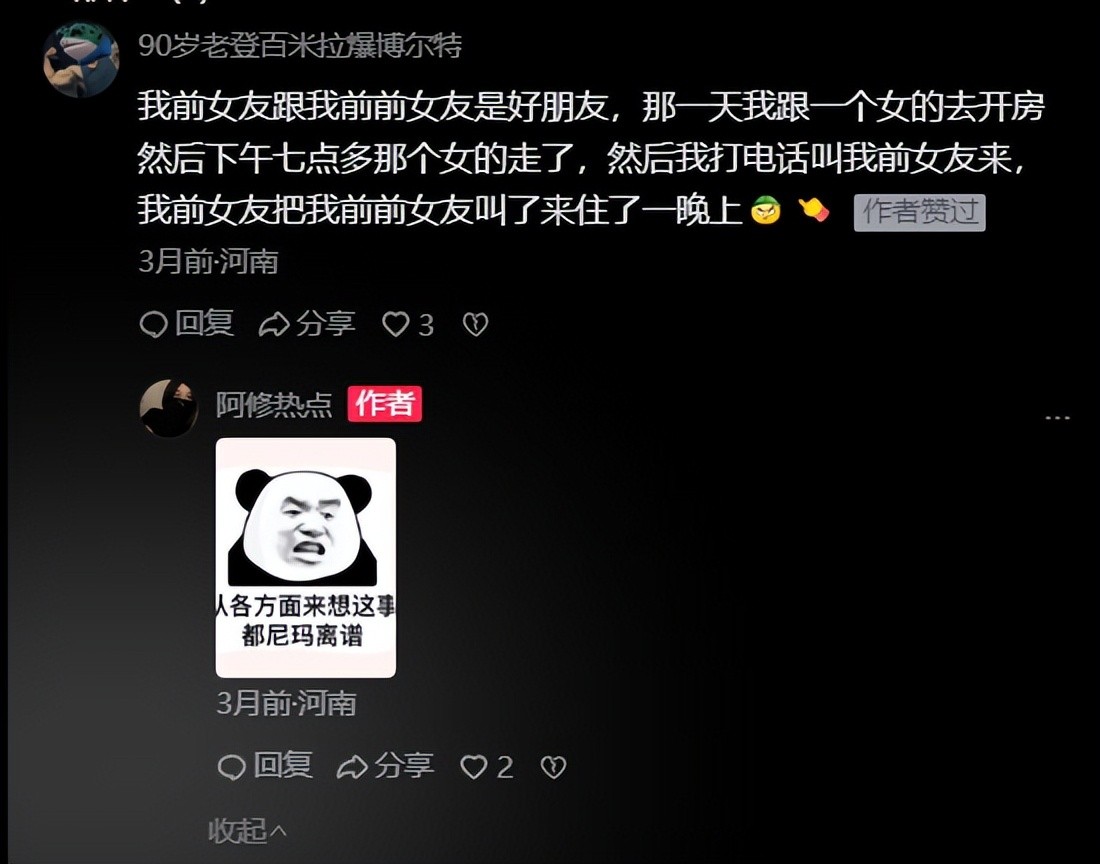Click the red 作者 badge
Screen dimensions: 1100x864
[384, 404]
